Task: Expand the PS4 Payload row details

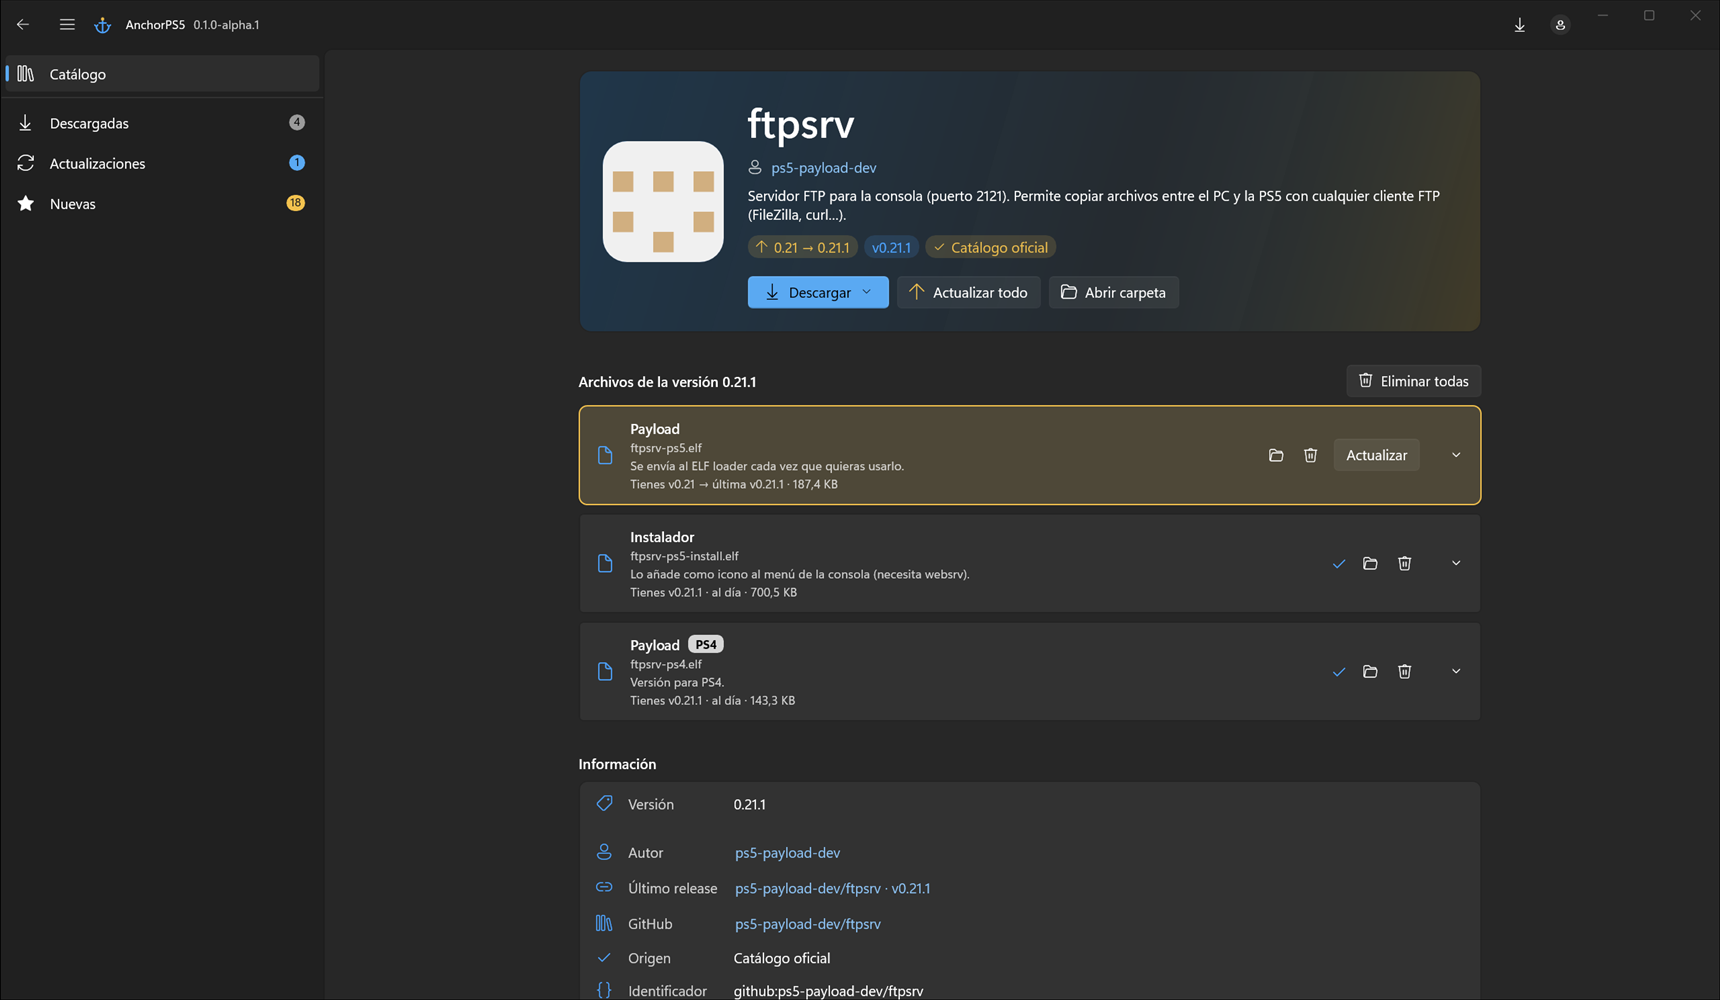Action: click(1456, 671)
